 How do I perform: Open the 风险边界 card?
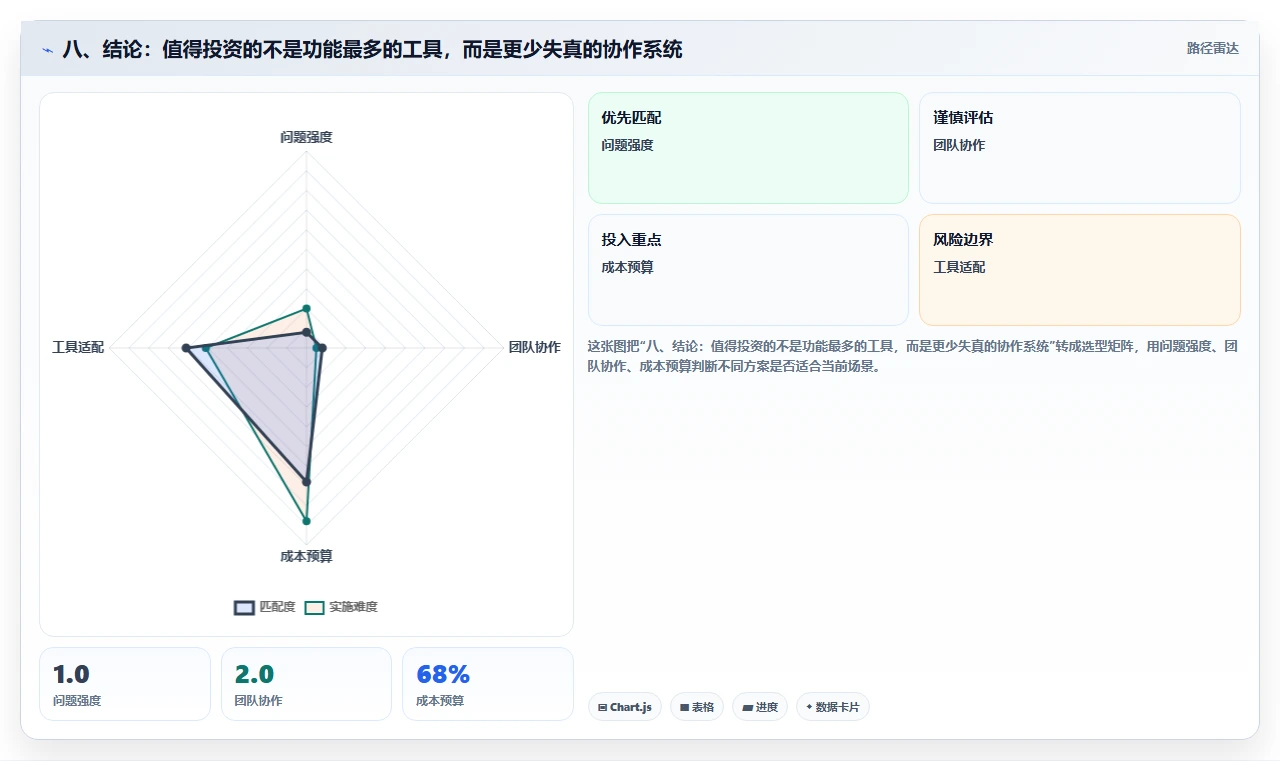click(1080, 270)
